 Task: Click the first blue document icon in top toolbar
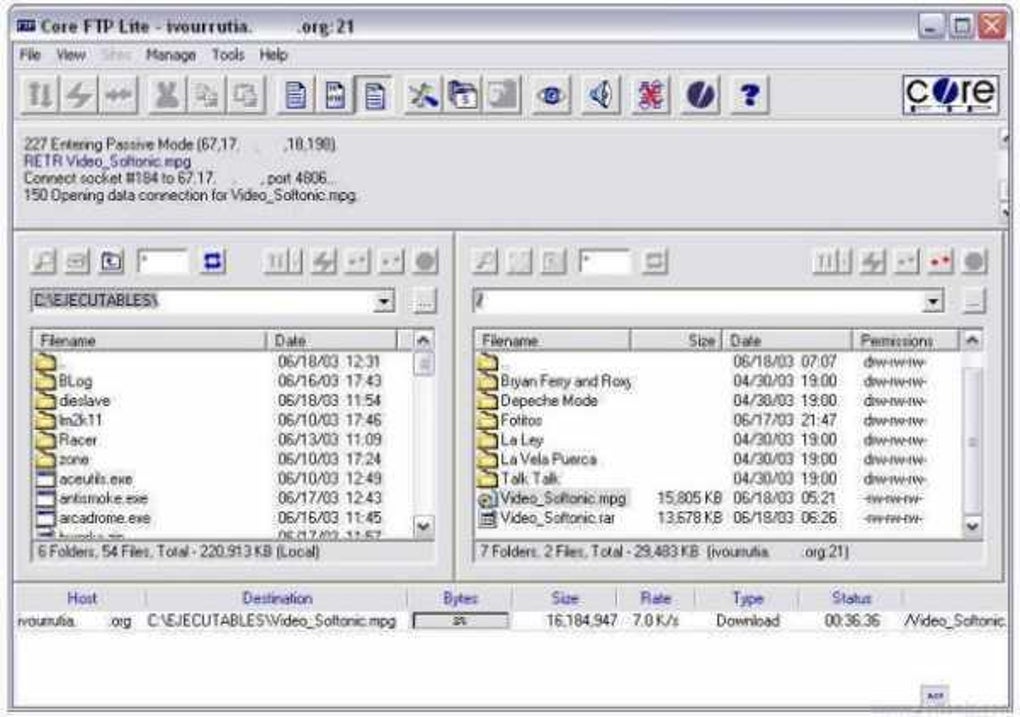(x=296, y=95)
